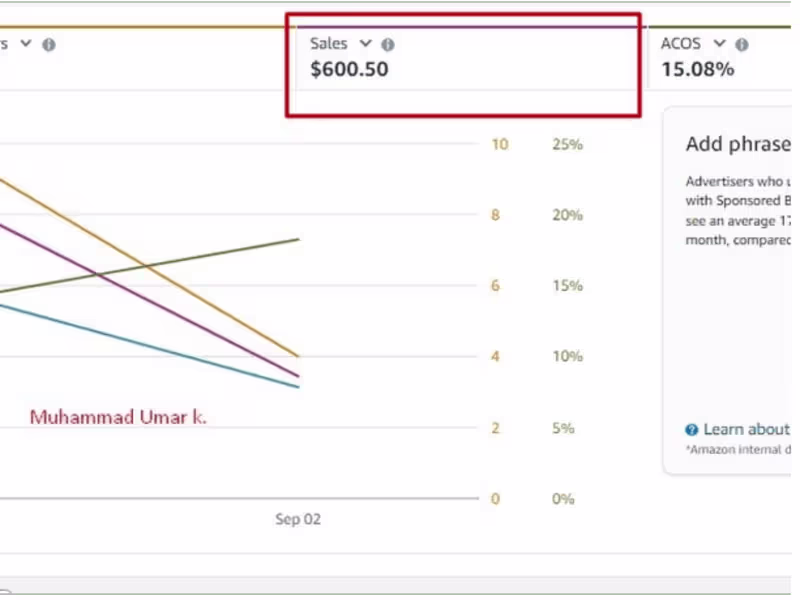Open the Learn about link
This screenshot has width=800, height=600.
[x=746, y=429]
